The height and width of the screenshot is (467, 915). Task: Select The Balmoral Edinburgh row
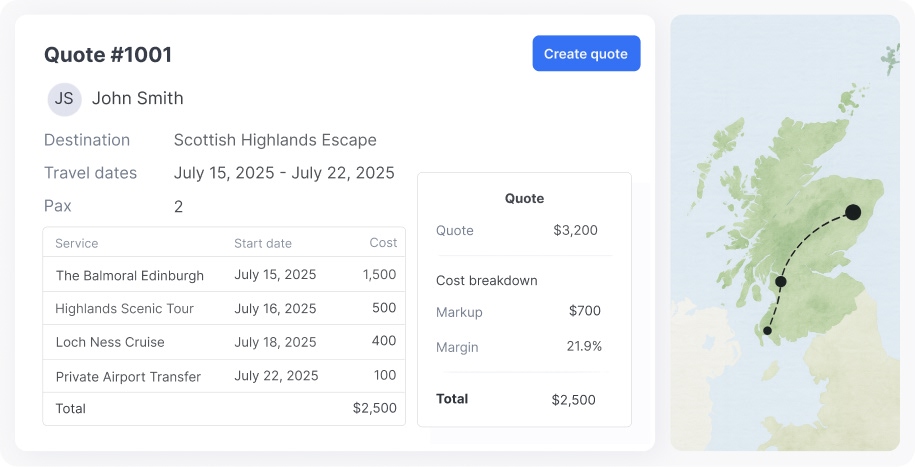(x=224, y=275)
